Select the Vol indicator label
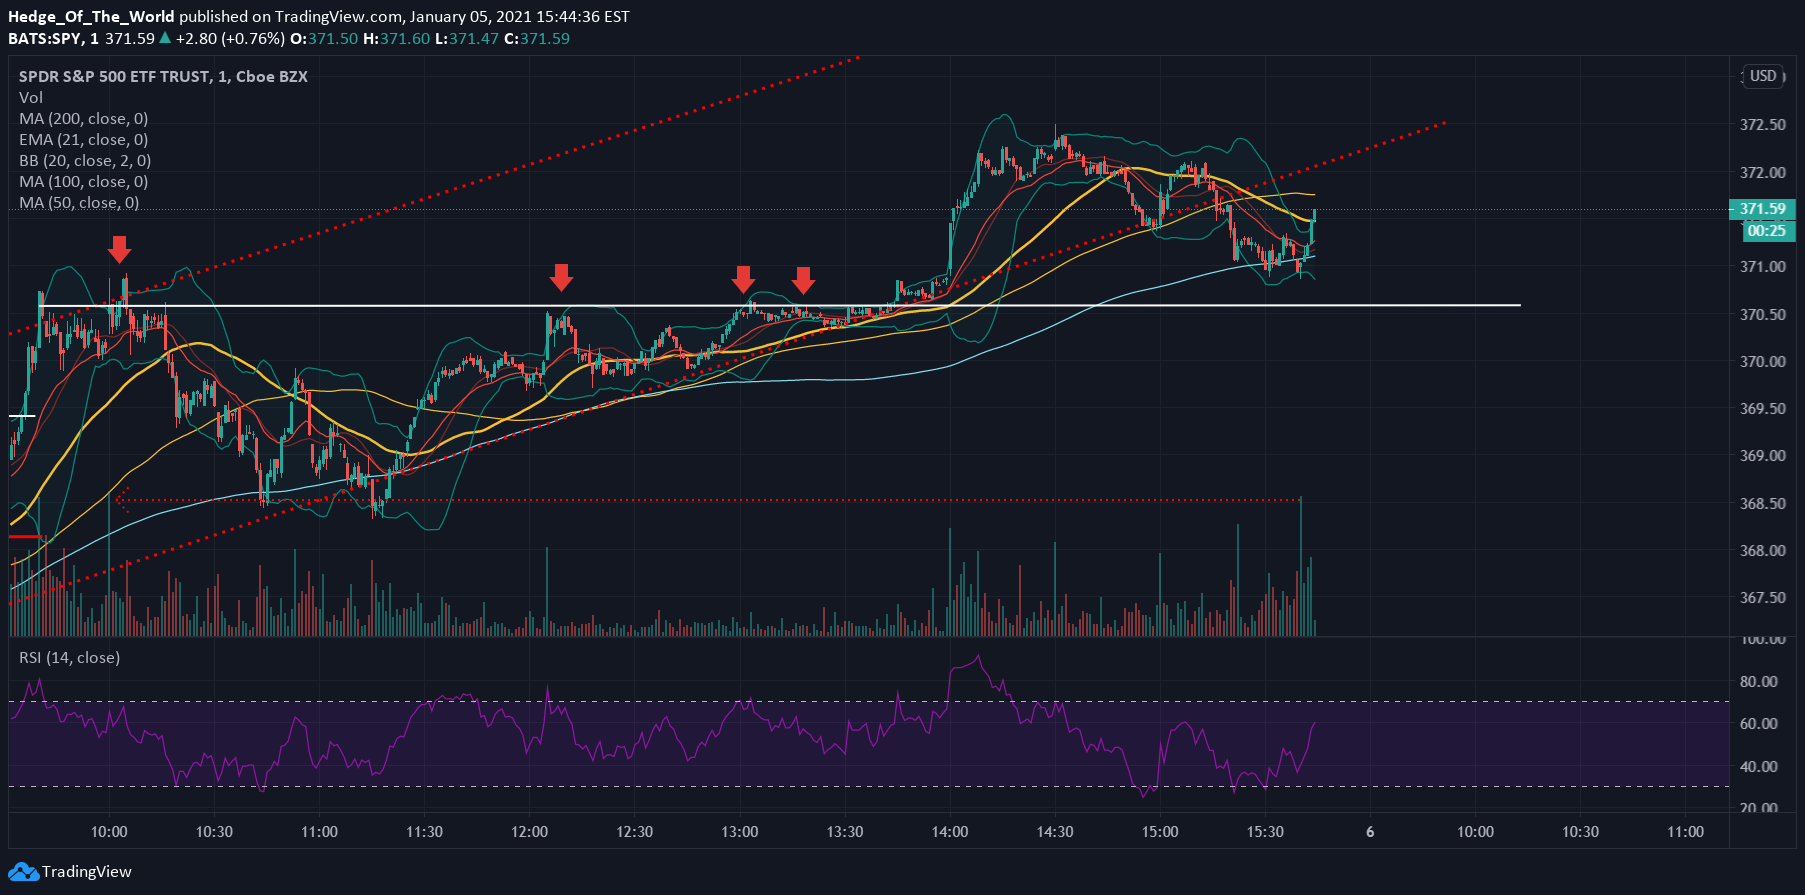1805x895 pixels. coord(31,98)
